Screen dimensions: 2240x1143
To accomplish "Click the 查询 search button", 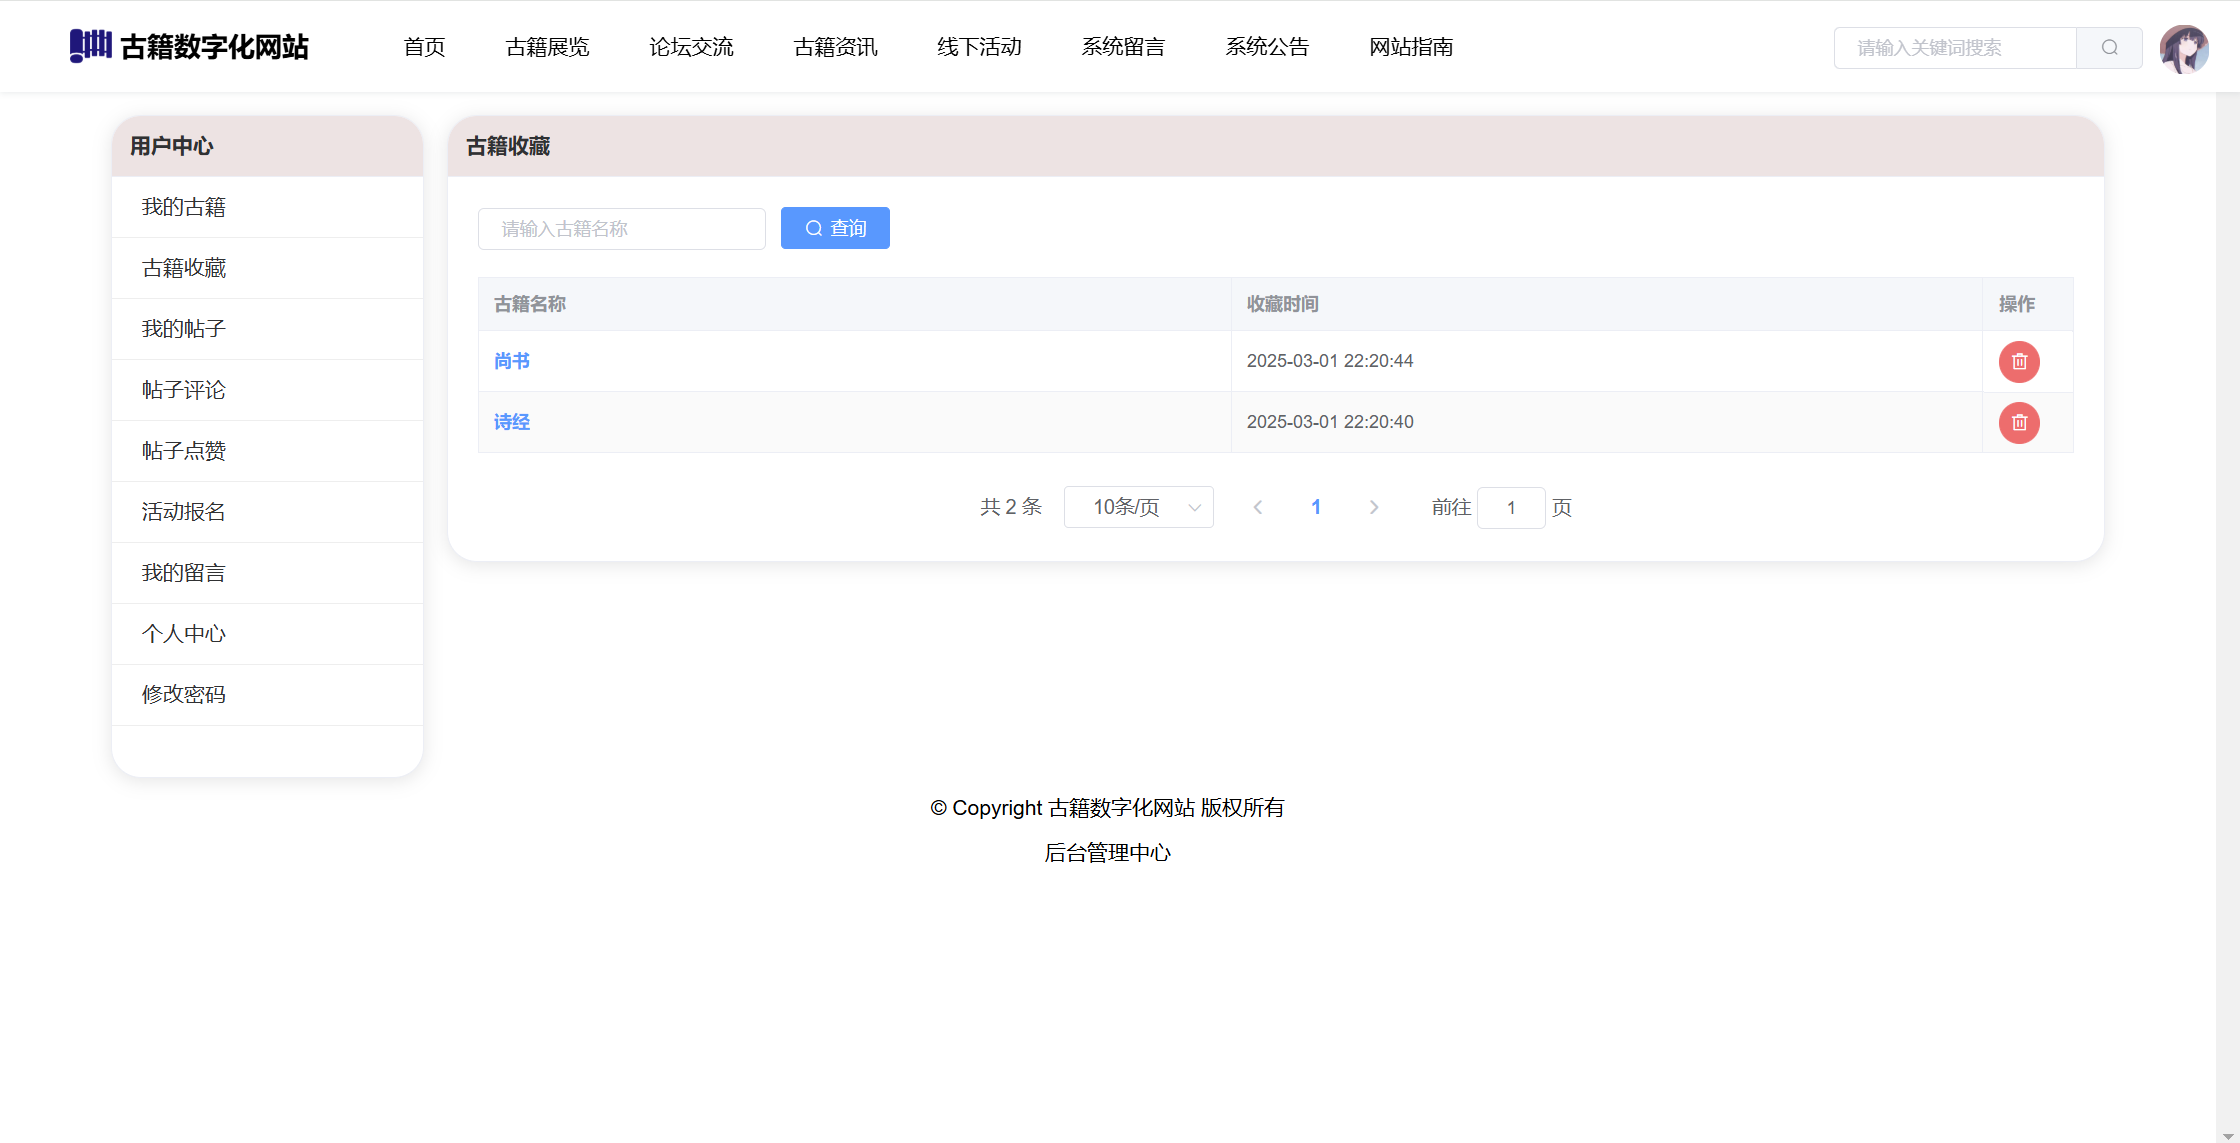I will pos(835,229).
